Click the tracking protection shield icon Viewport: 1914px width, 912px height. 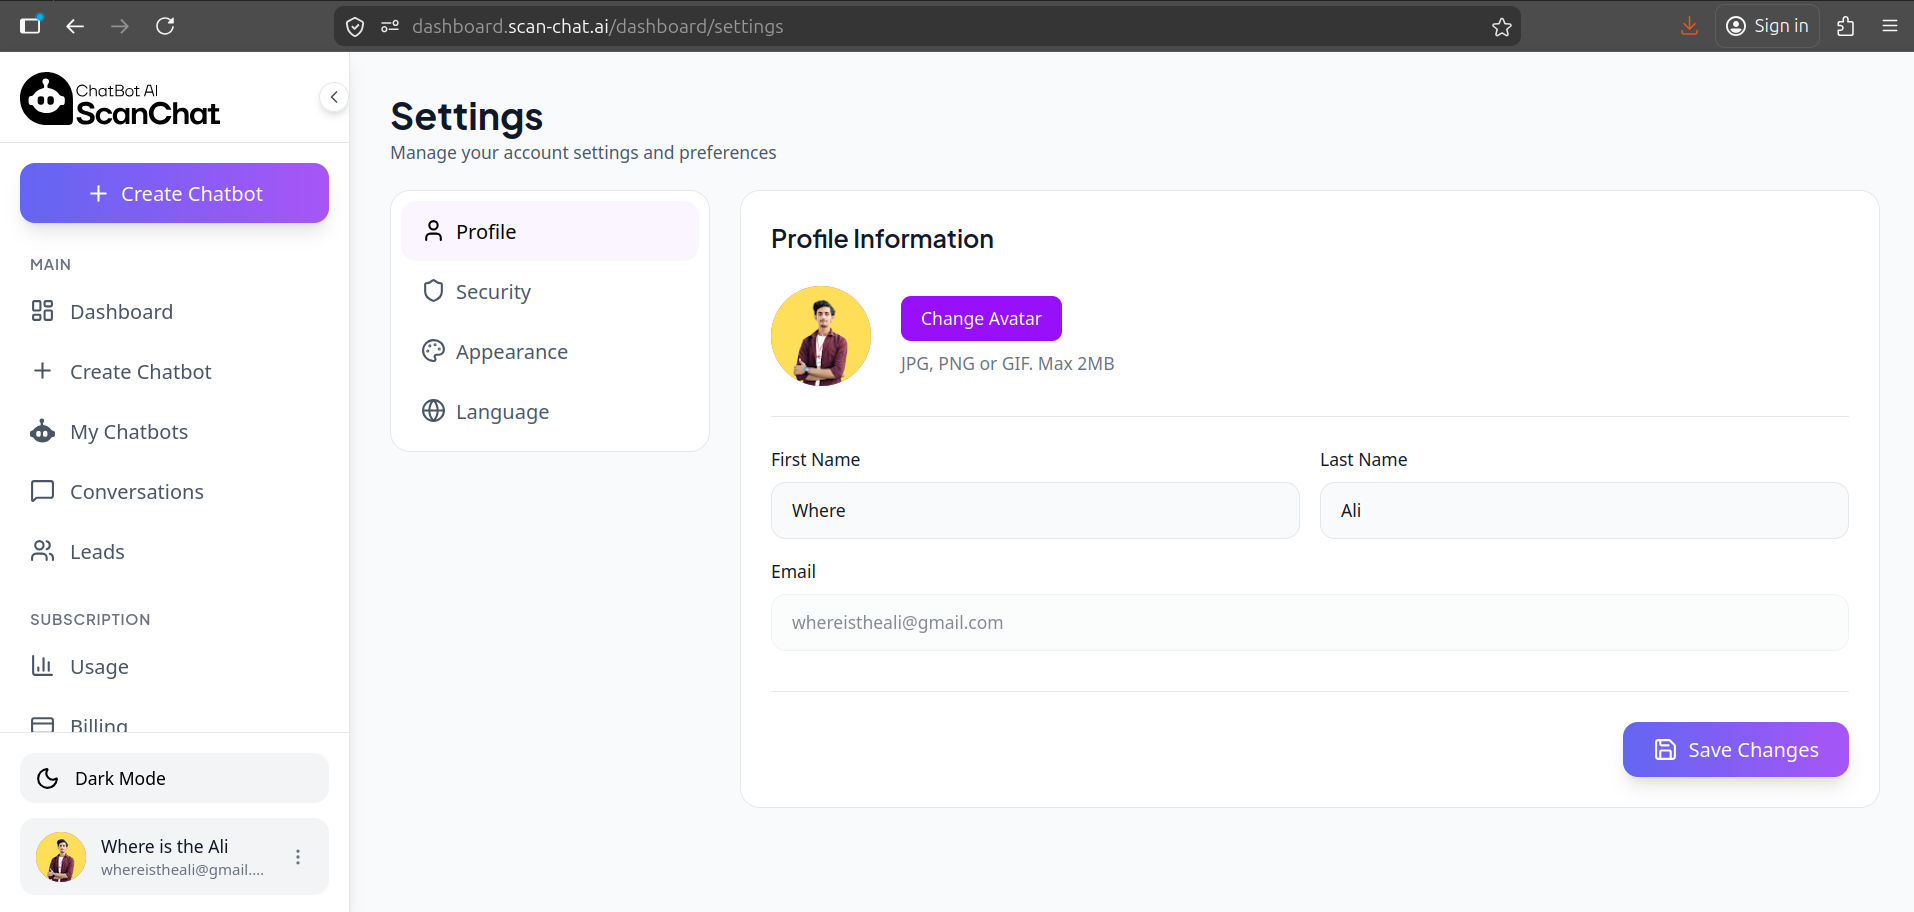[355, 27]
